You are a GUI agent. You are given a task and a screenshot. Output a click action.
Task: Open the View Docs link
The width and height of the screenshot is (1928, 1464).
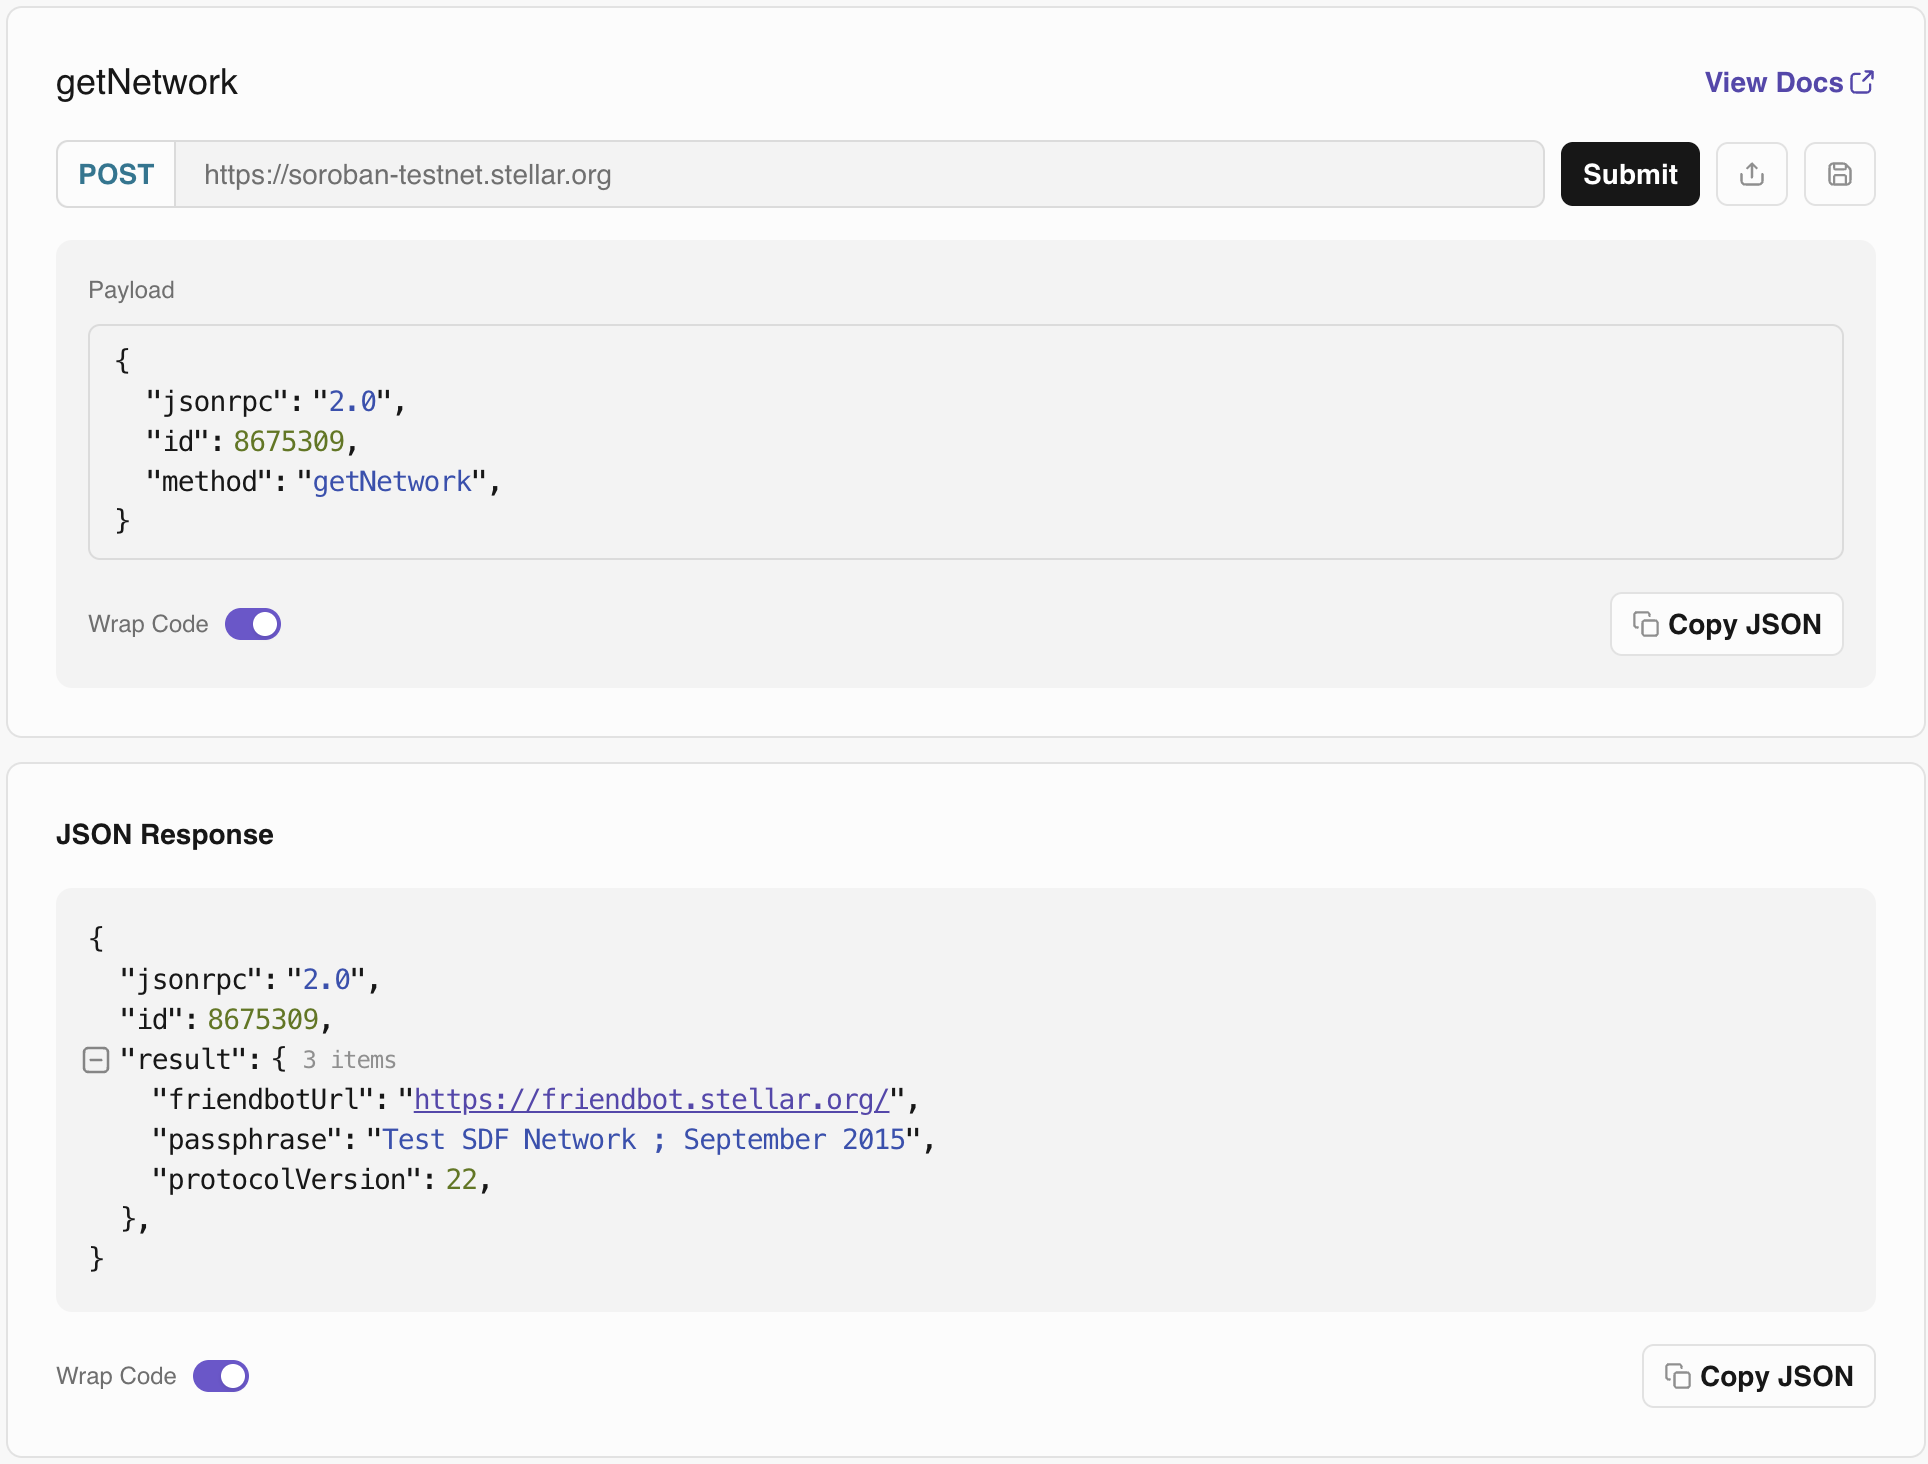(x=1773, y=82)
